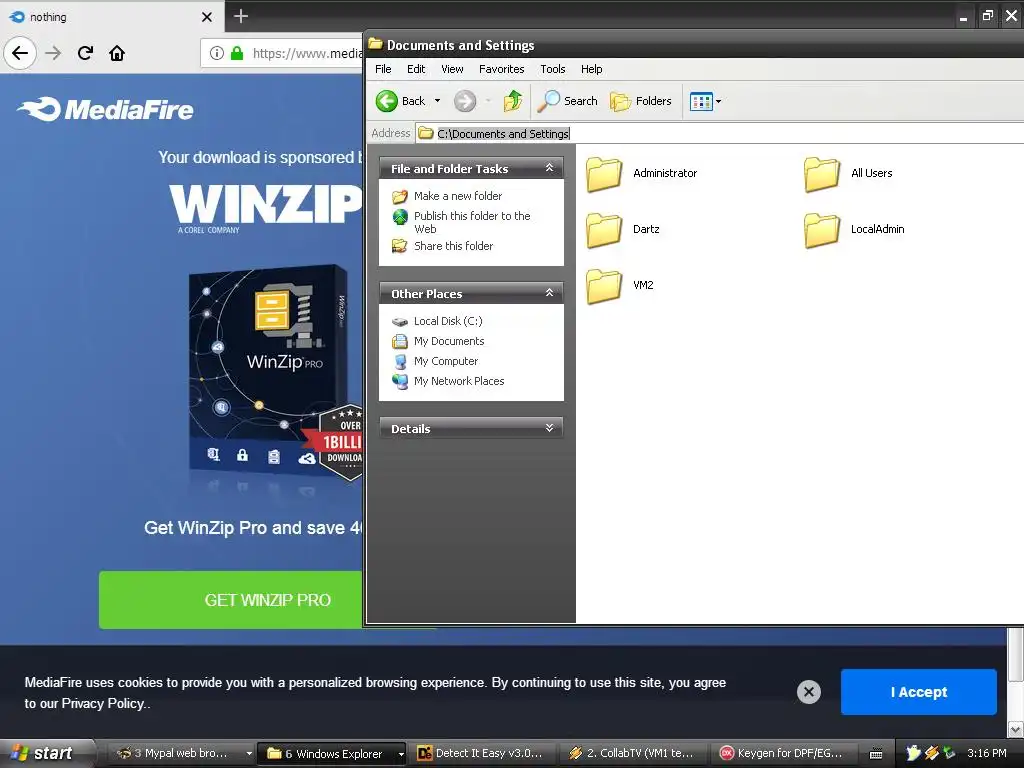Image resolution: width=1024 pixels, height=768 pixels.
Task: Collapse the Other Places panel
Action: (x=549, y=293)
